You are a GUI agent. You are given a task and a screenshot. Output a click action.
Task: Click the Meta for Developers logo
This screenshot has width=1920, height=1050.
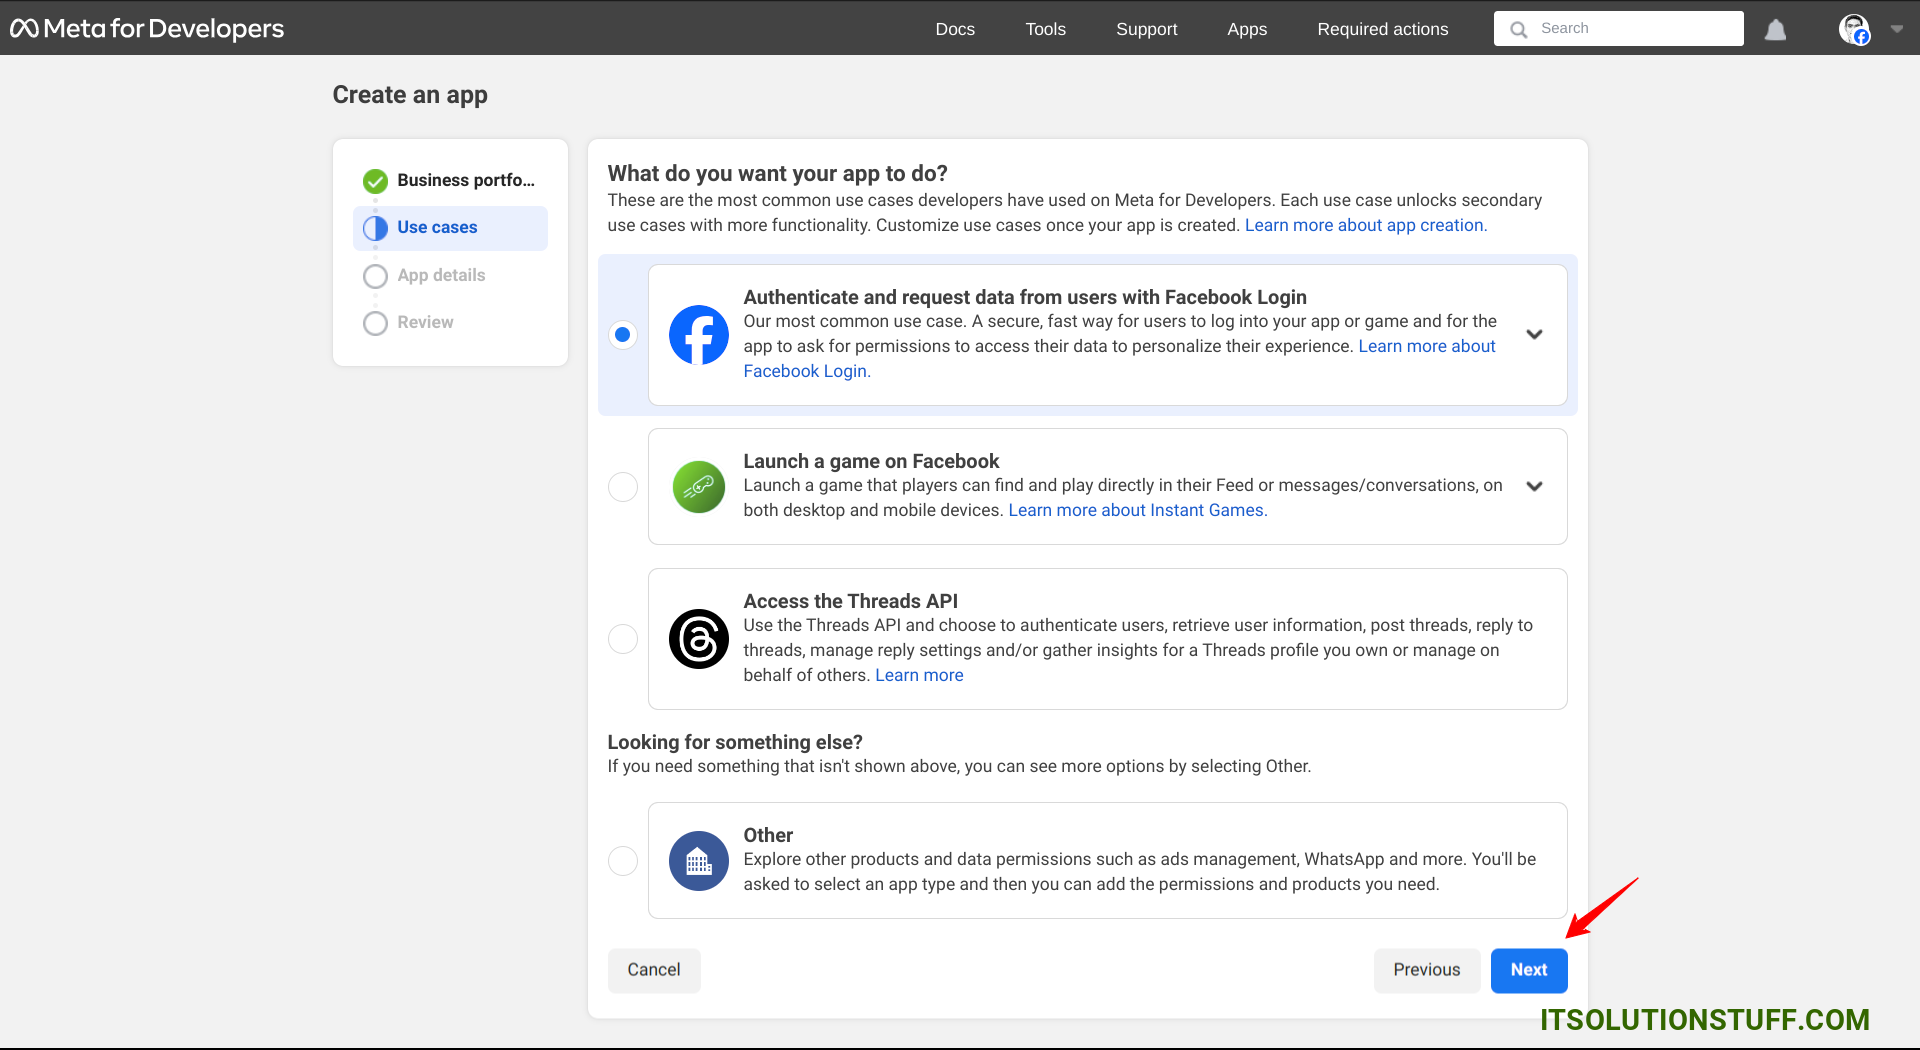coord(147,29)
